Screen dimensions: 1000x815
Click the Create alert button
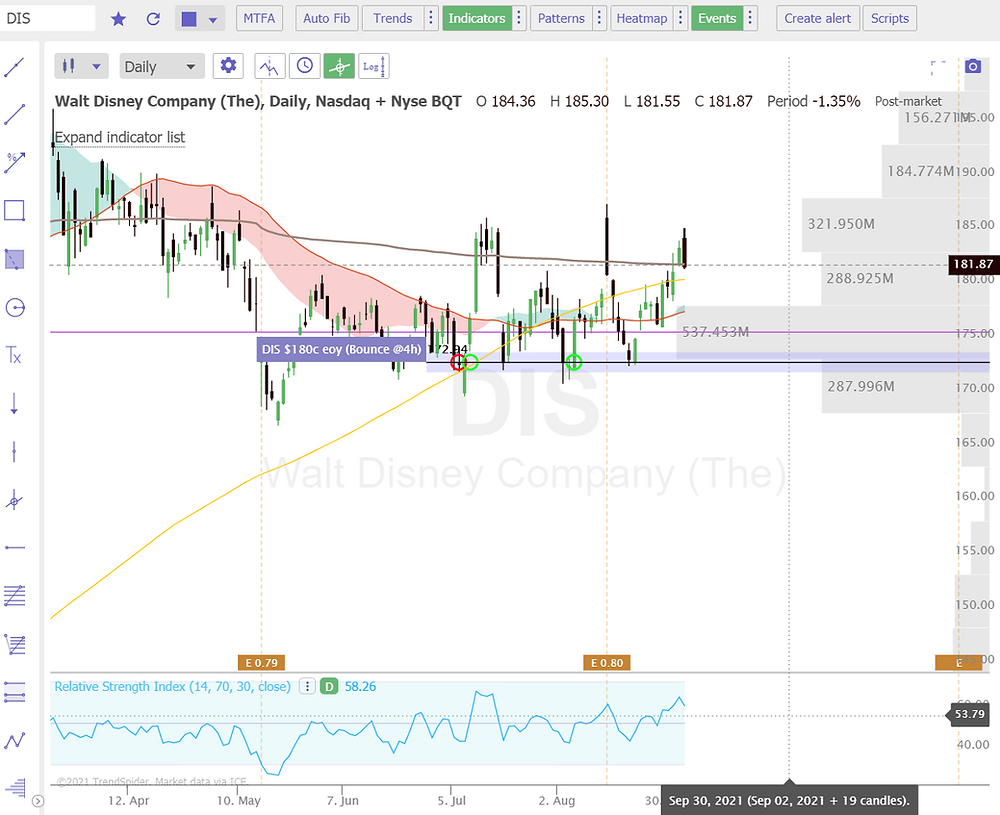[818, 18]
